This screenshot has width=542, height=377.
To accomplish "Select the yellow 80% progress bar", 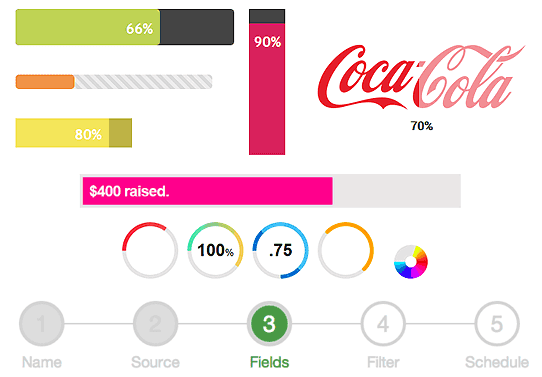I will [x=74, y=133].
